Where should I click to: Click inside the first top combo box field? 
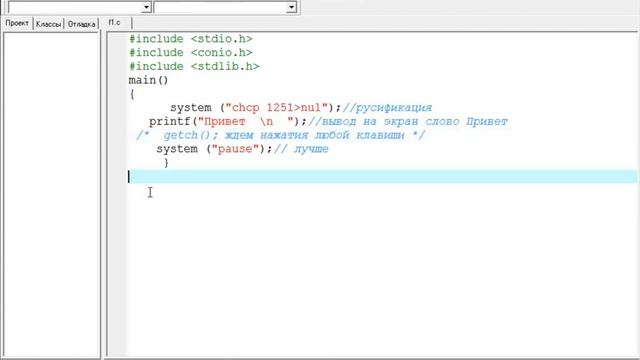76,7
